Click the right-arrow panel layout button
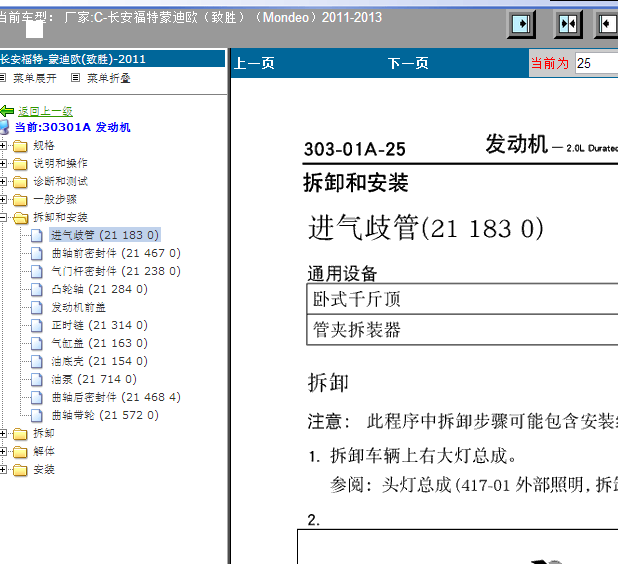The image size is (618, 564). [521, 24]
